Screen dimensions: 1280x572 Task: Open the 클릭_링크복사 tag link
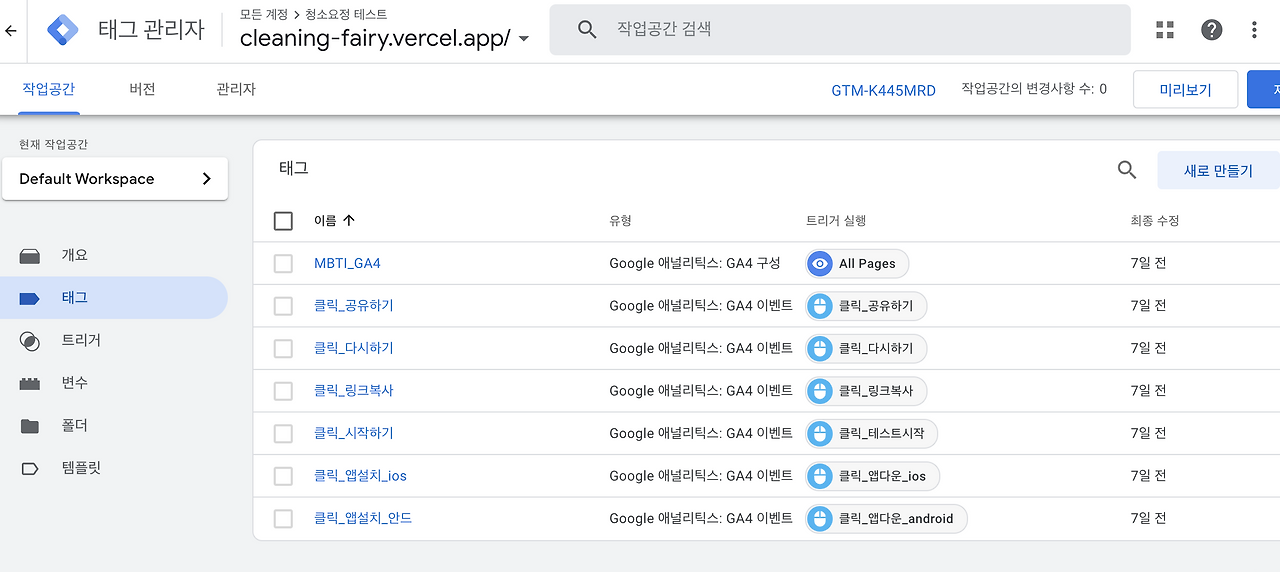[x=354, y=391]
